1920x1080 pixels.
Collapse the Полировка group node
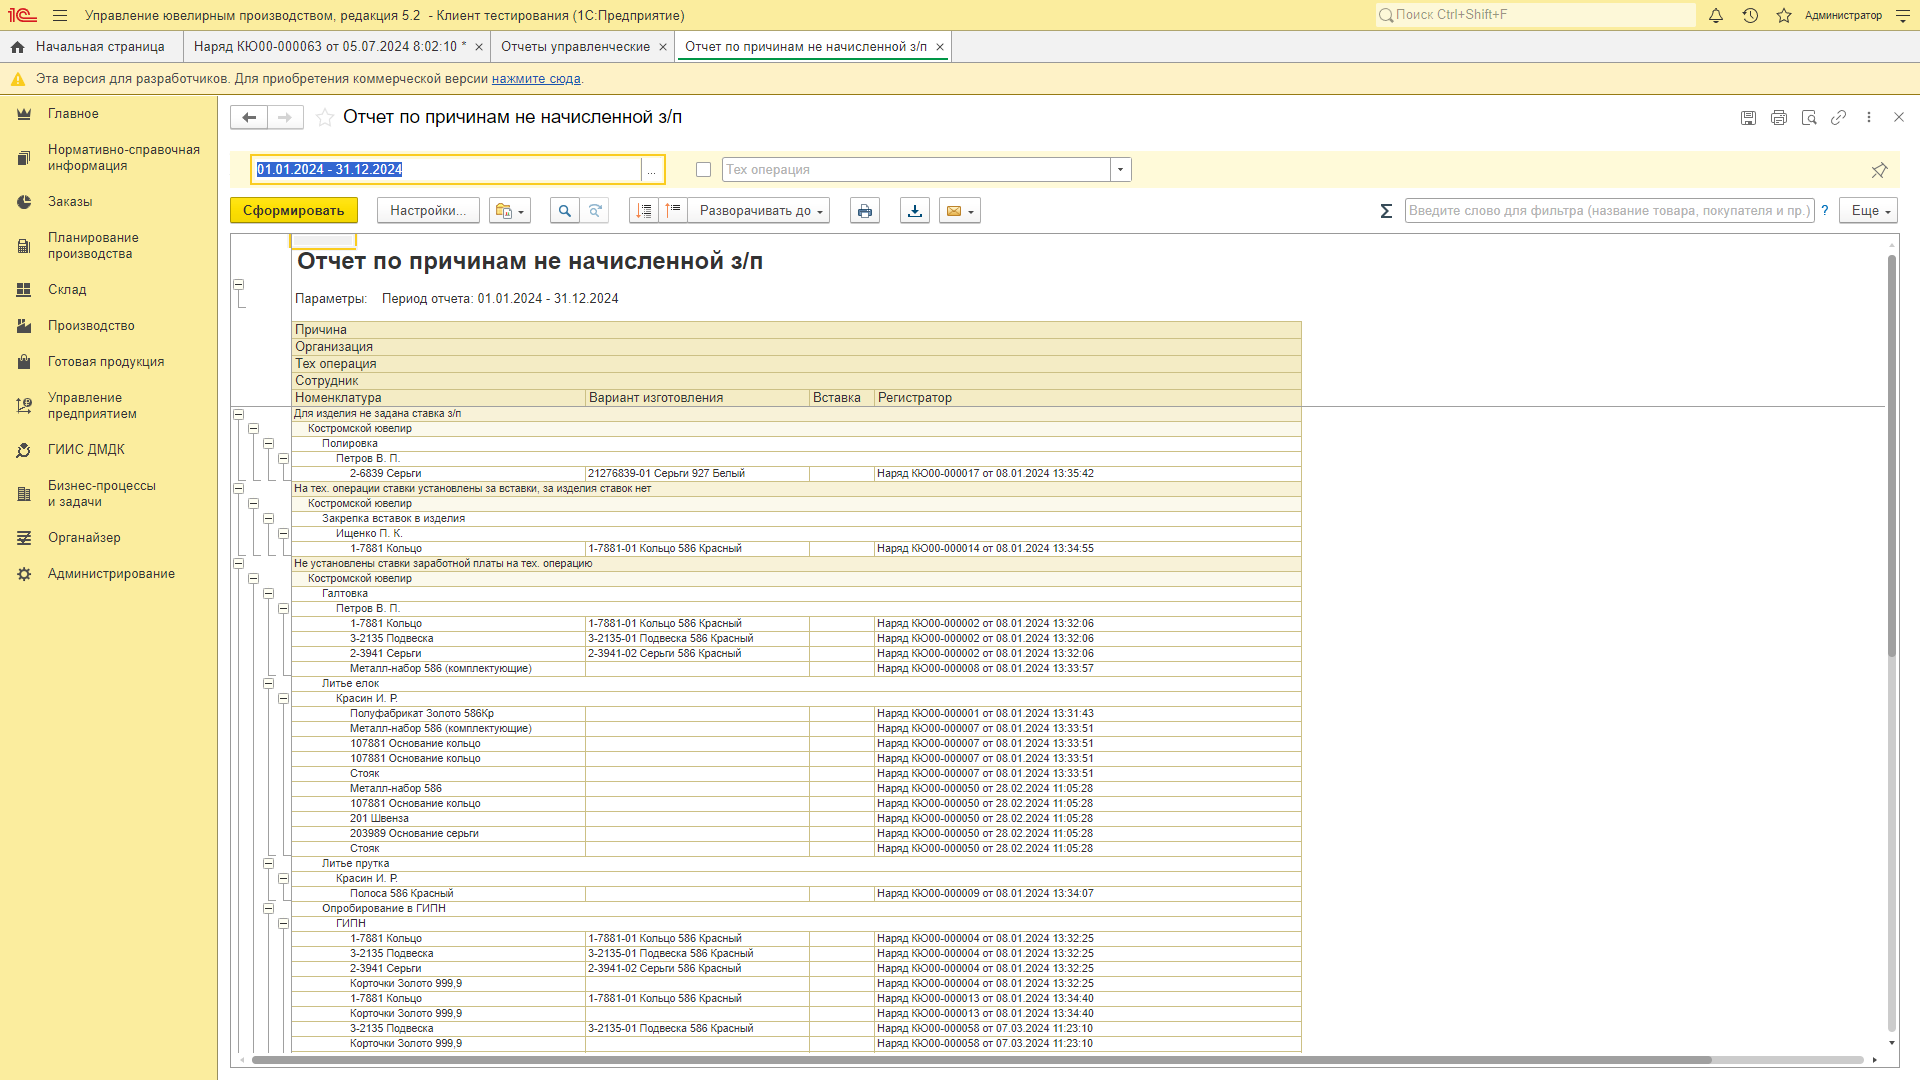269,444
